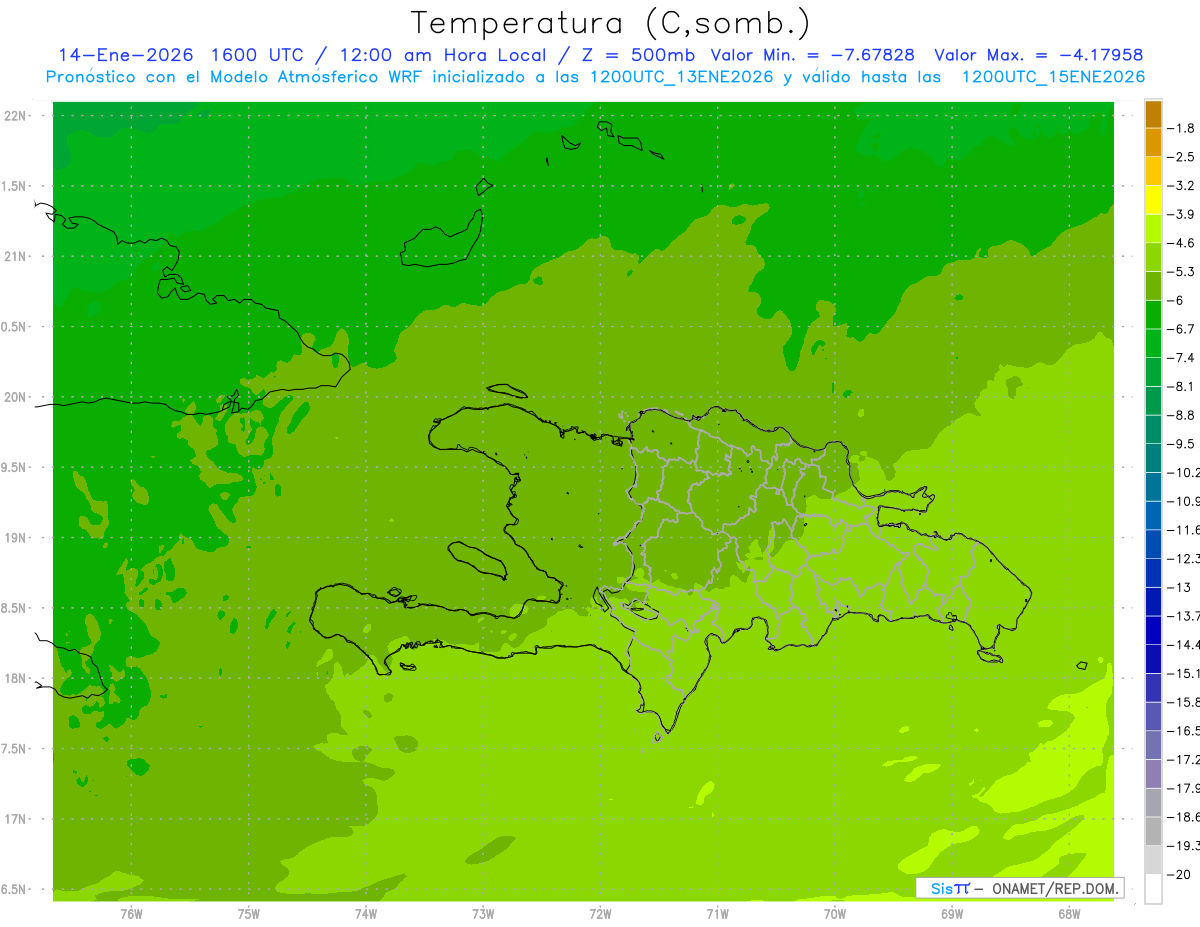1200x927 pixels.
Task: Click blue swatch between -11.6 and -12.3
Action: click(1153, 544)
